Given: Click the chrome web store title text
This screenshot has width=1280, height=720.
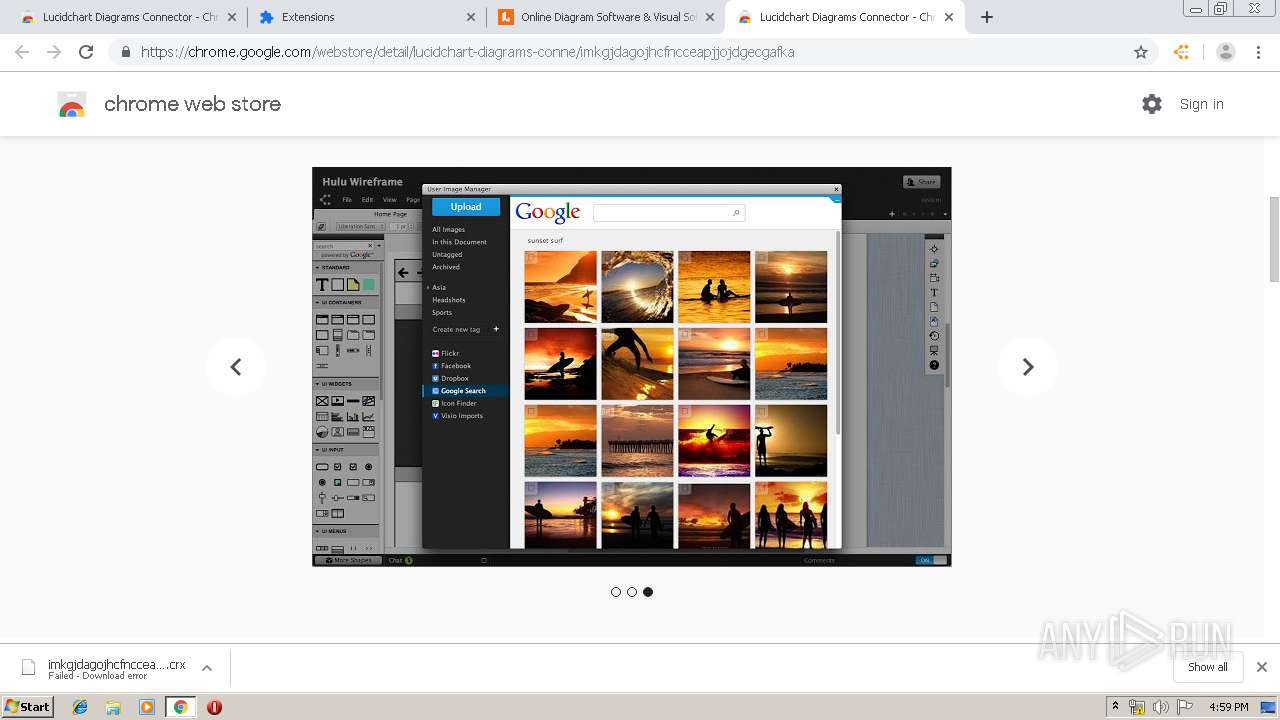Looking at the screenshot, I should tap(192, 104).
